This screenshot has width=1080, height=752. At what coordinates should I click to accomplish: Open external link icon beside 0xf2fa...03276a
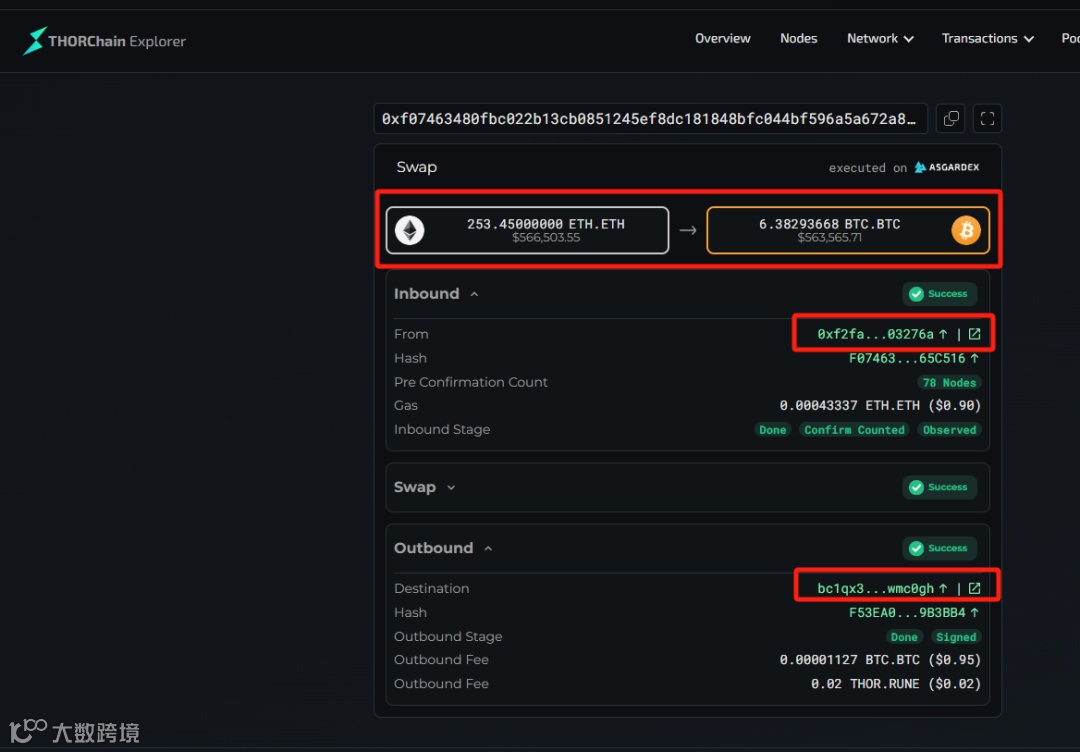click(975, 334)
